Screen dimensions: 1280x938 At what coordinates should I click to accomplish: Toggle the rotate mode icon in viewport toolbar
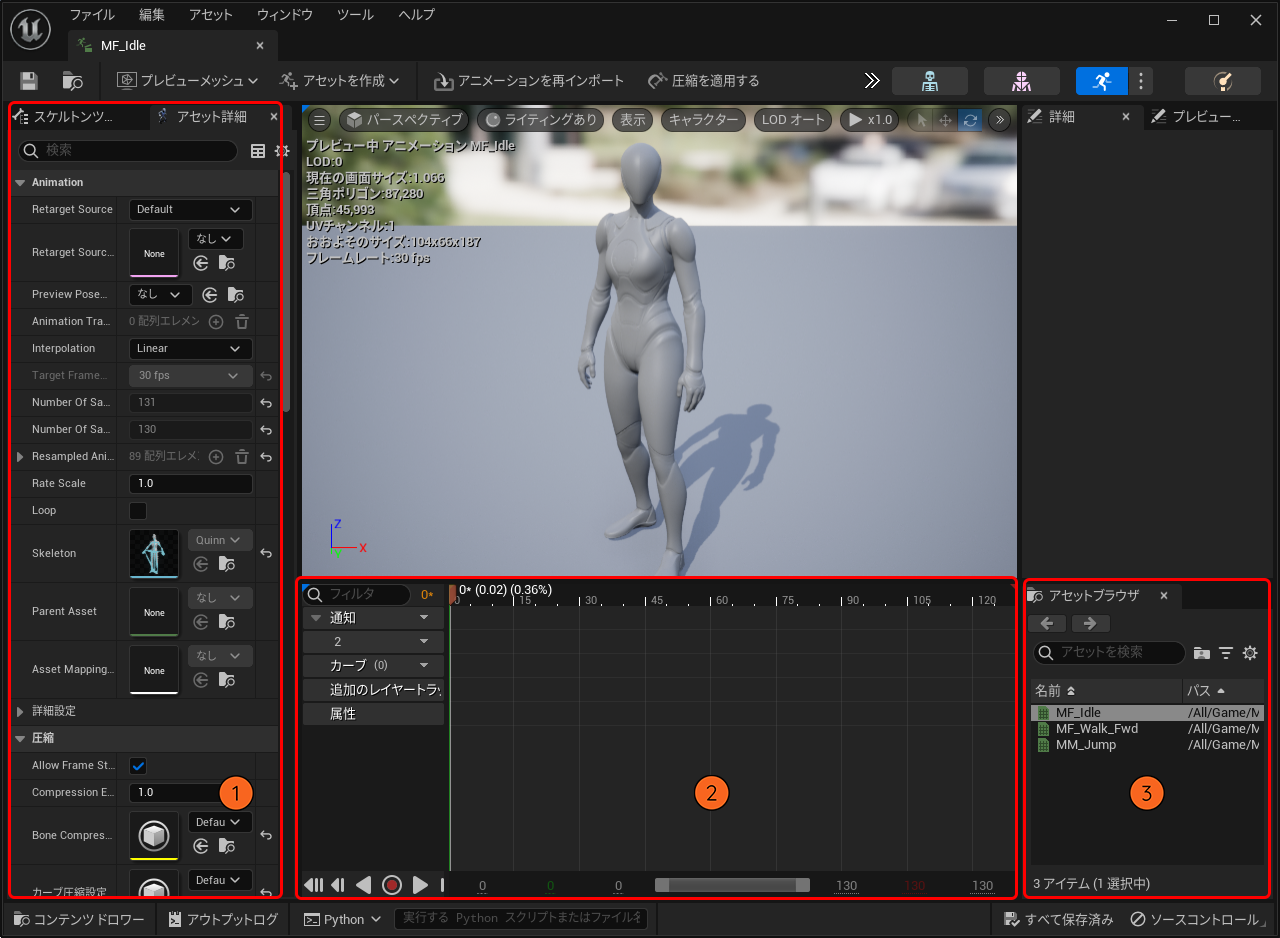click(969, 120)
